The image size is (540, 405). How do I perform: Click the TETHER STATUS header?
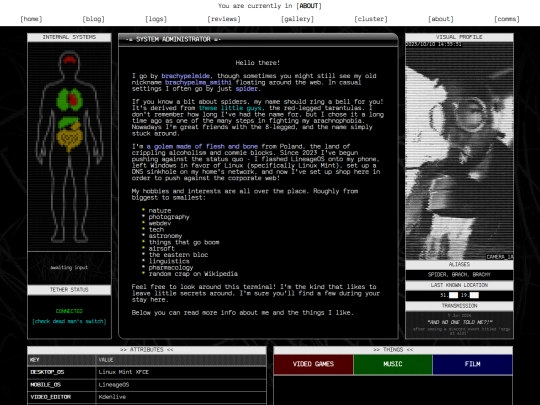coord(69,290)
